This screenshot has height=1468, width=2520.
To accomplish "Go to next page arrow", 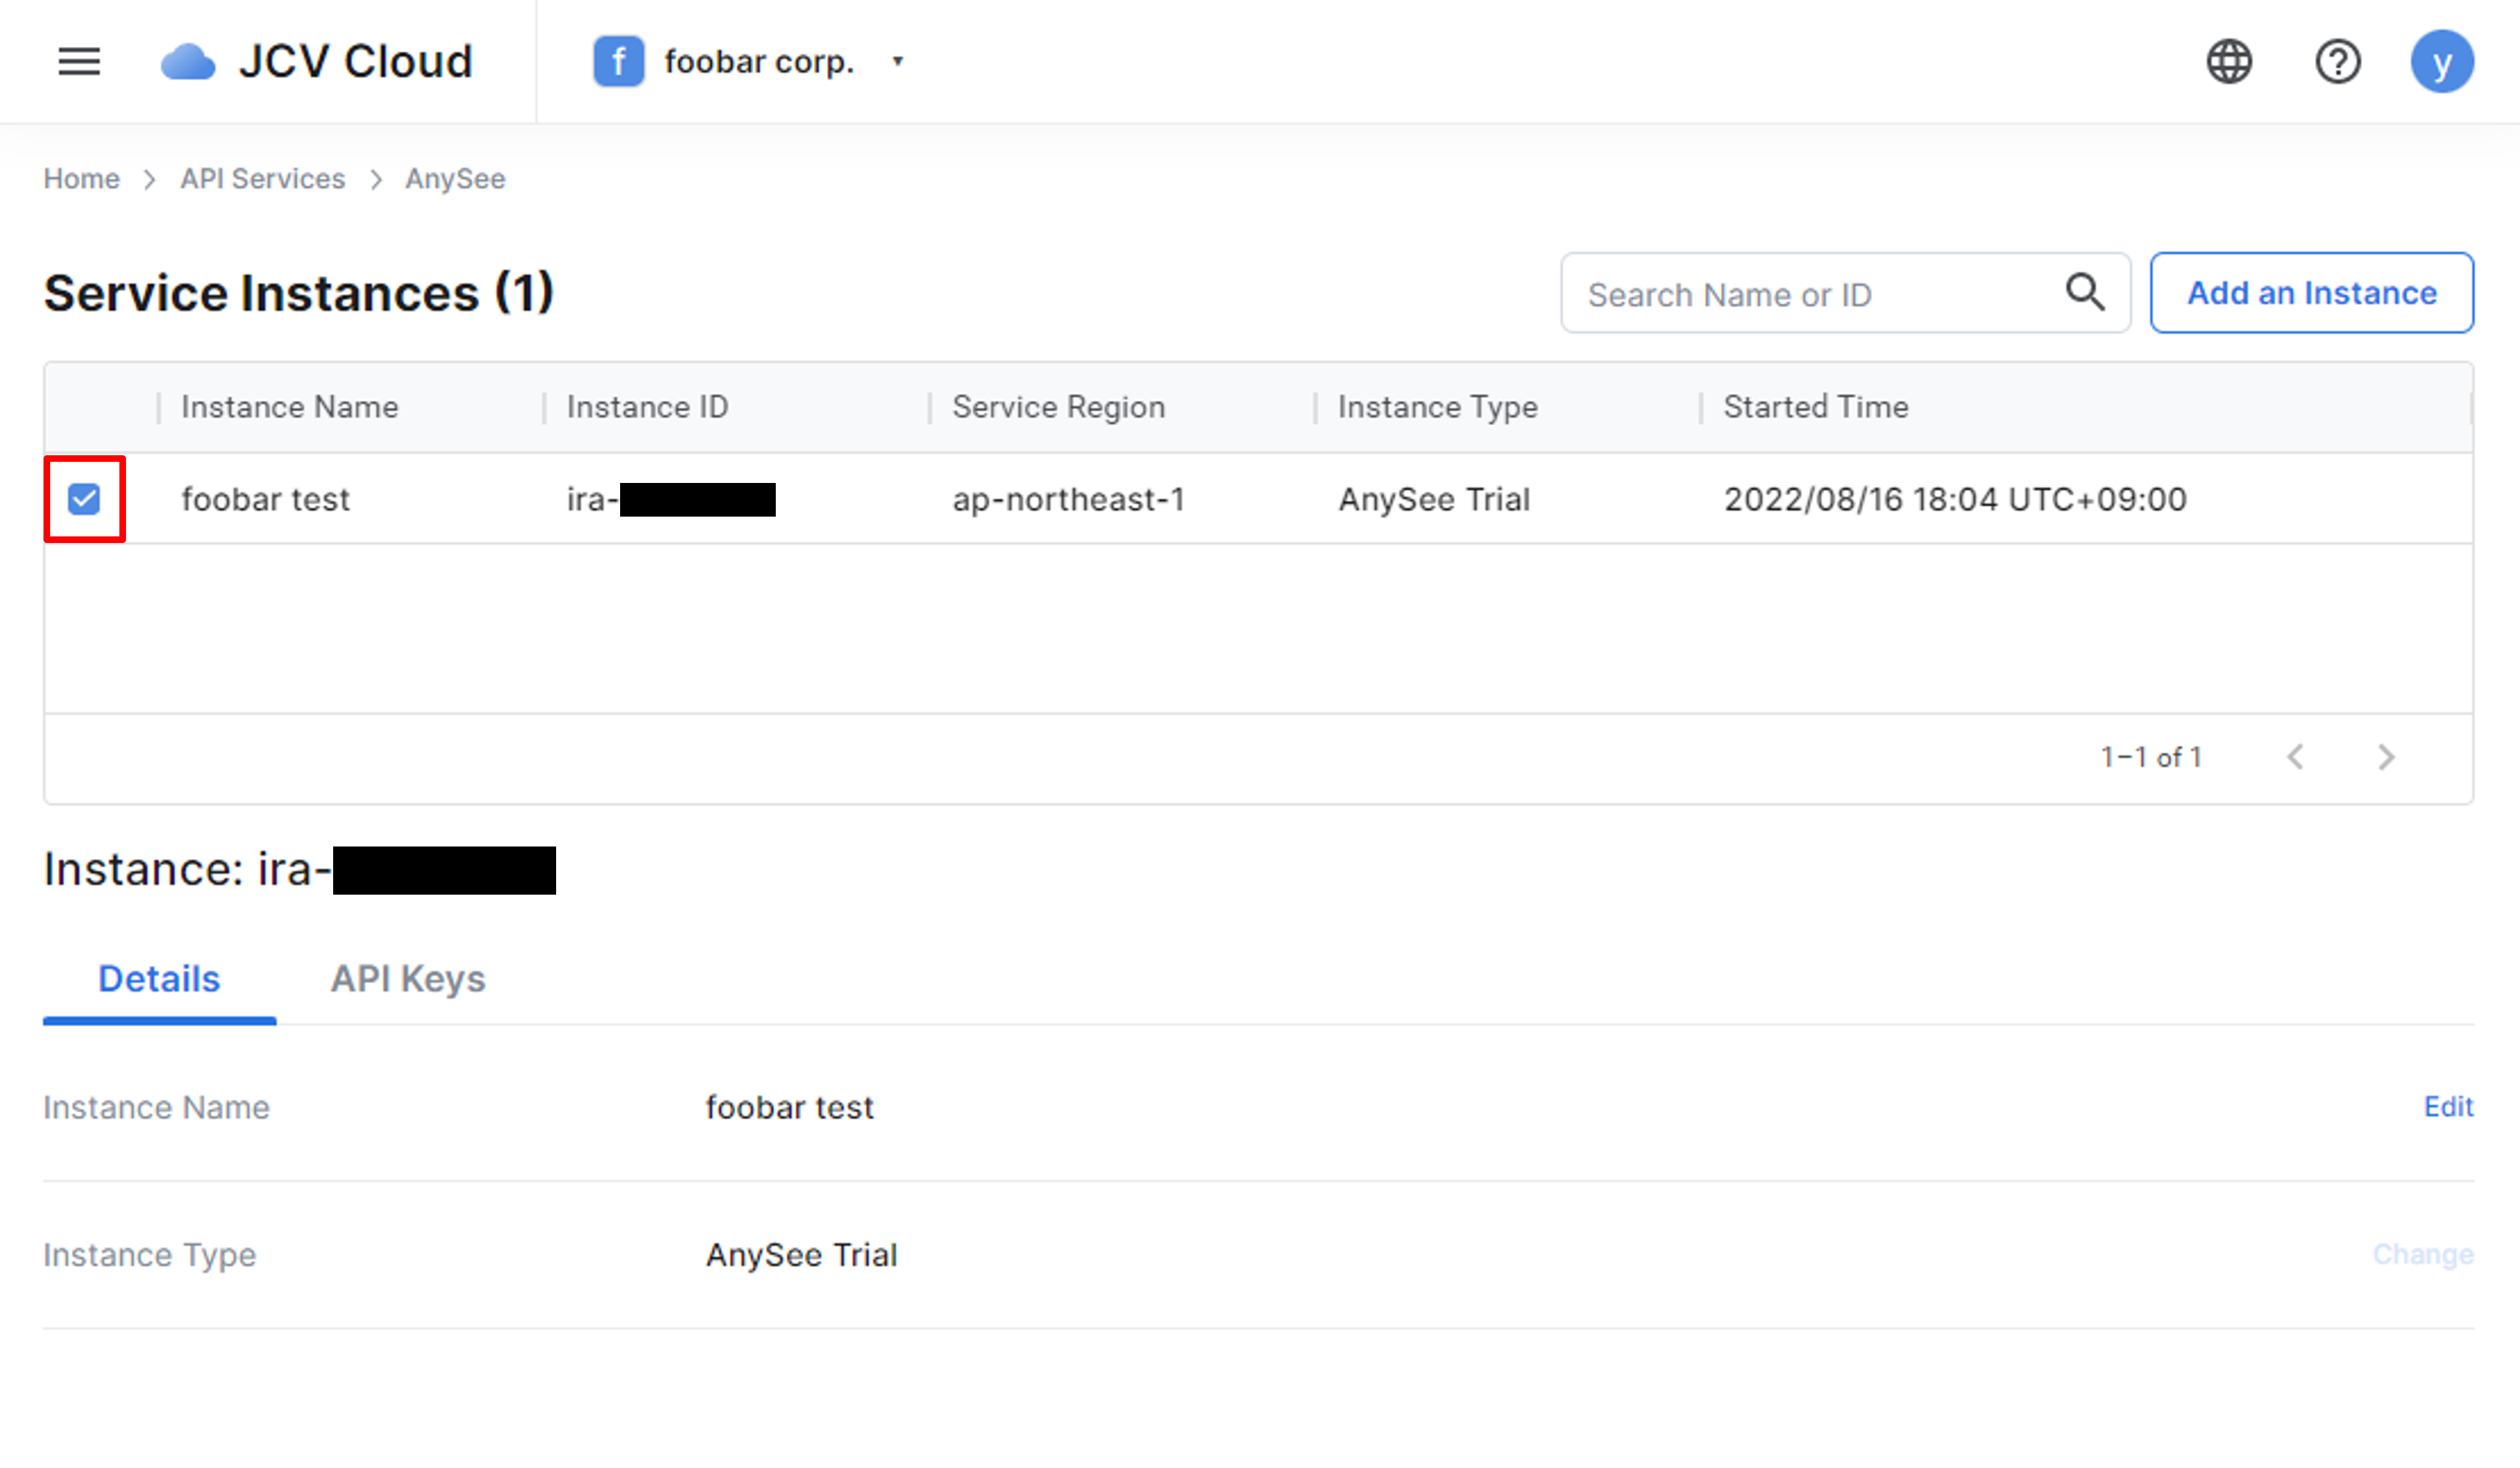I will pyautogui.click(x=2386, y=757).
